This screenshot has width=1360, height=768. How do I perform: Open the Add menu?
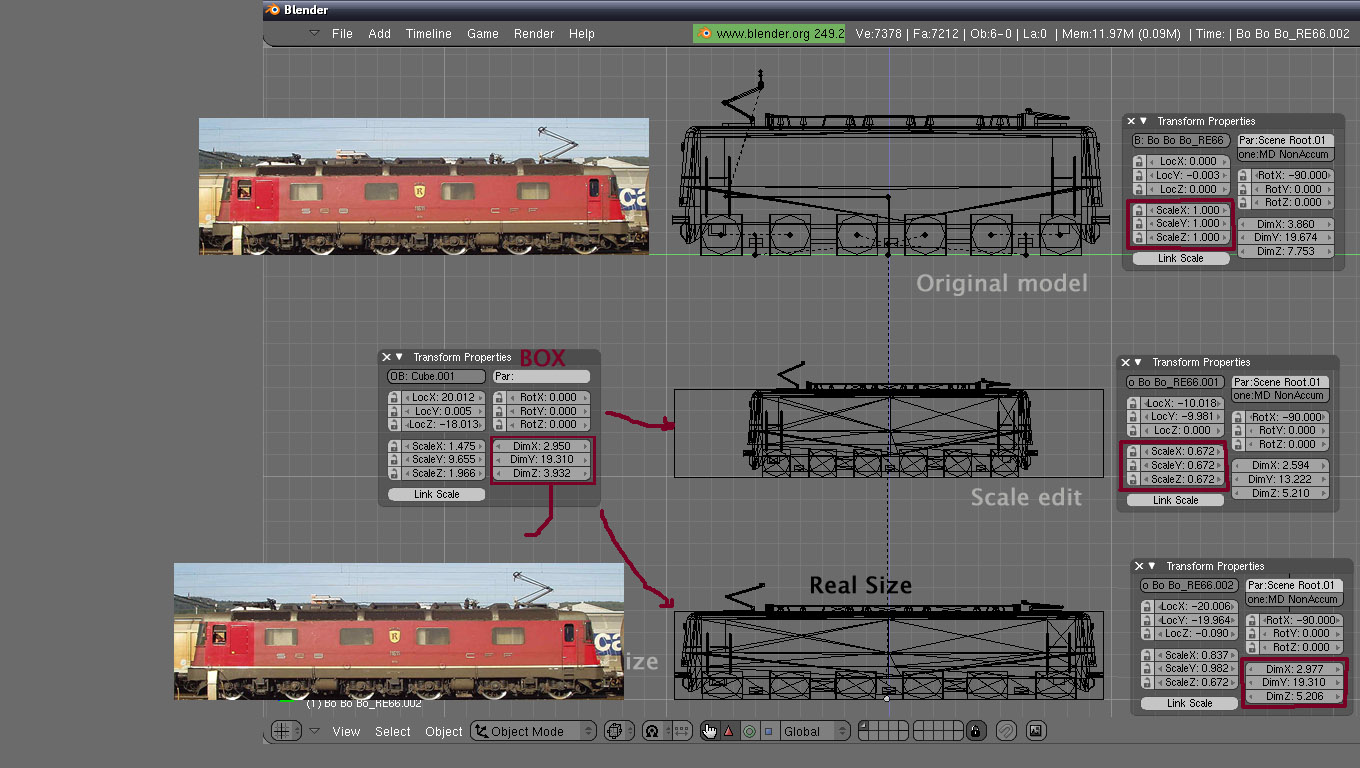[x=379, y=33]
